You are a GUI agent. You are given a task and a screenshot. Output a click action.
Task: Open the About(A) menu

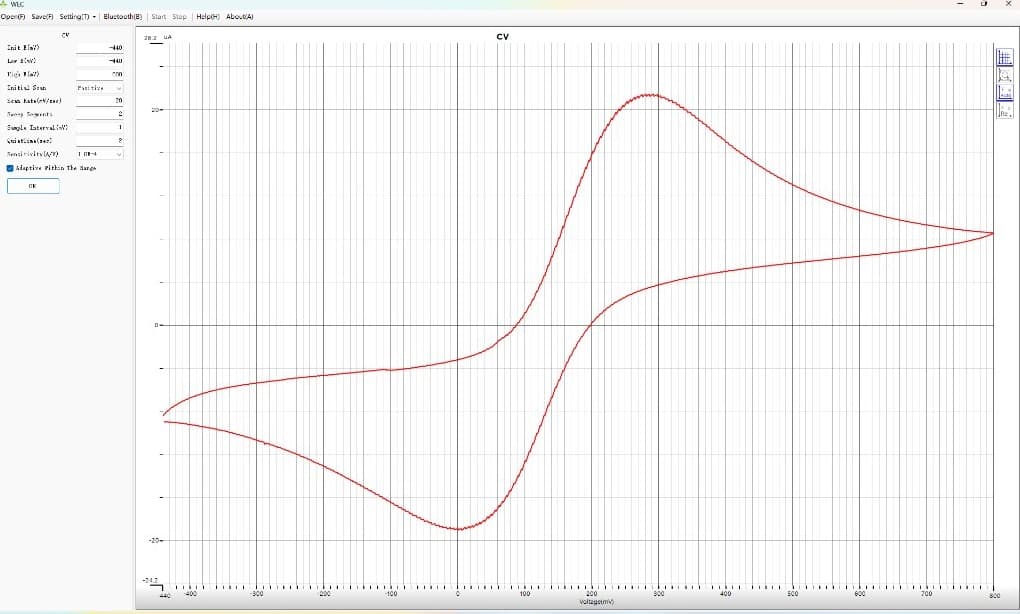pos(240,16)
